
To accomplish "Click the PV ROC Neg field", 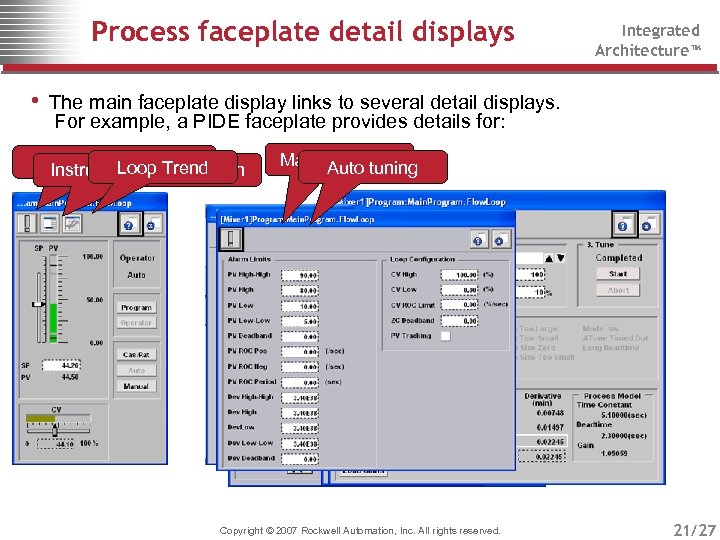I will click(300, 367).
